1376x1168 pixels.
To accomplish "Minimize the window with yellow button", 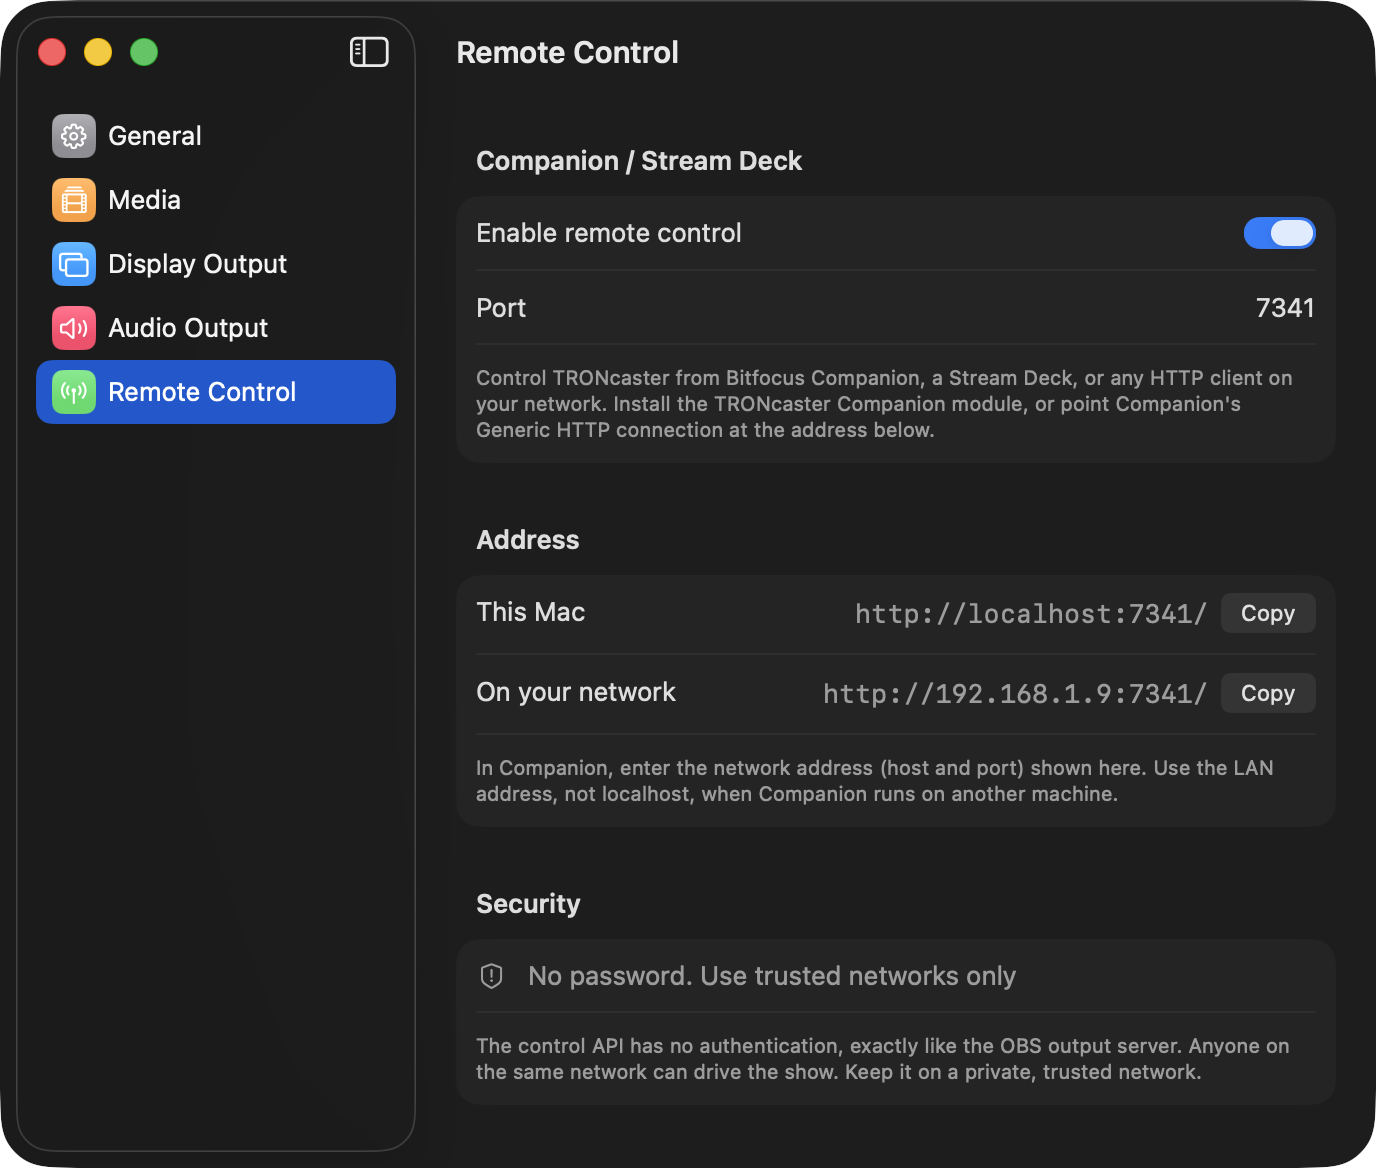I will tap(98, 52).
